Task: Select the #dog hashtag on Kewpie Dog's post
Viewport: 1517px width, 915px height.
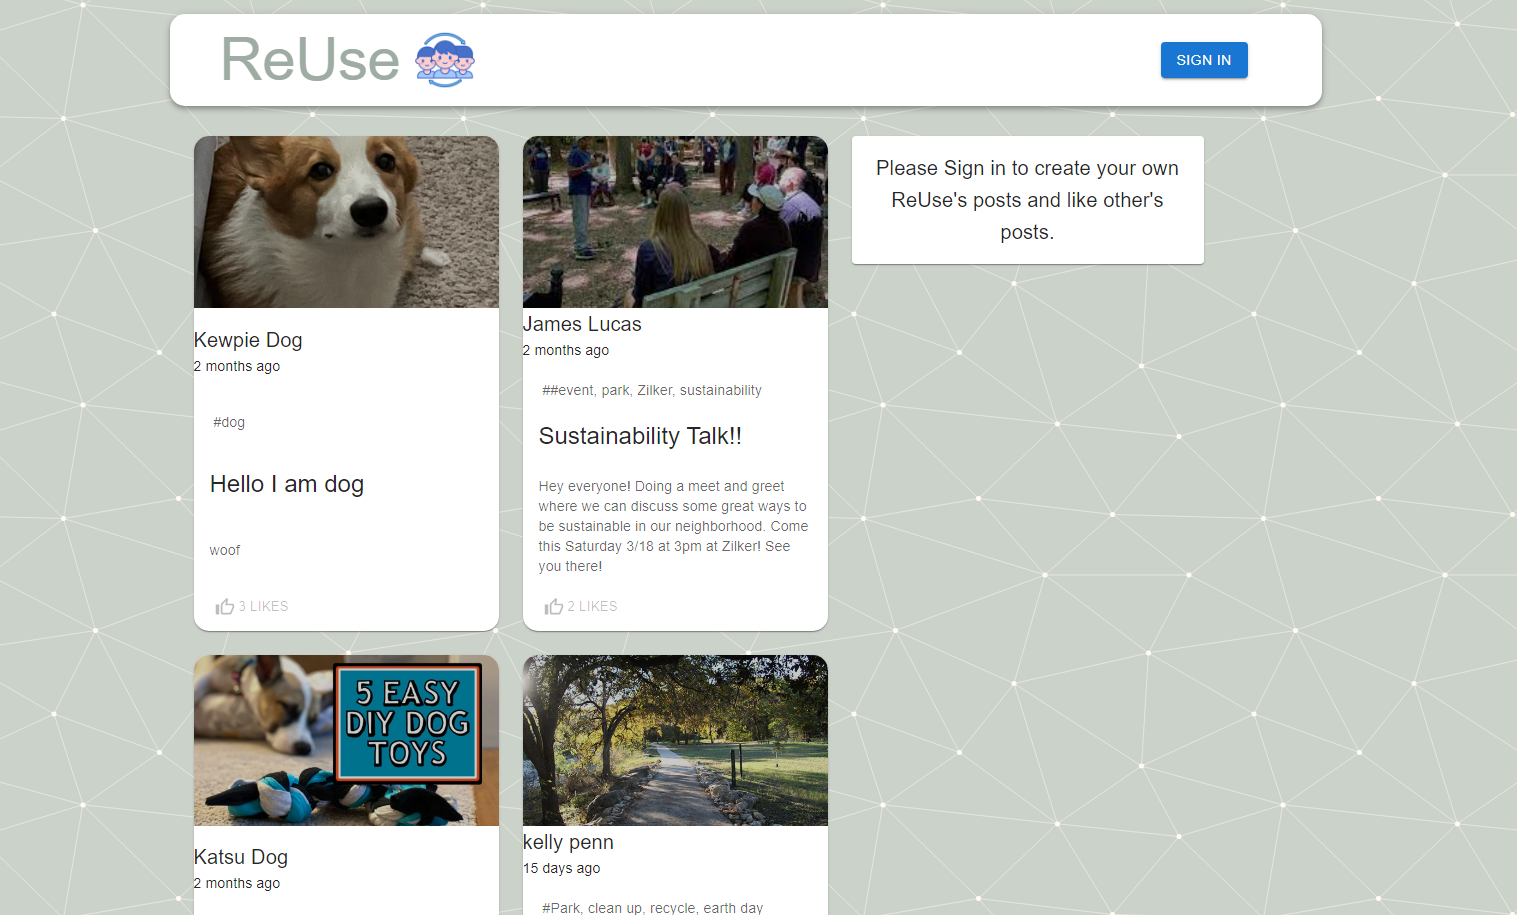Action: click(x=229, y=422)
